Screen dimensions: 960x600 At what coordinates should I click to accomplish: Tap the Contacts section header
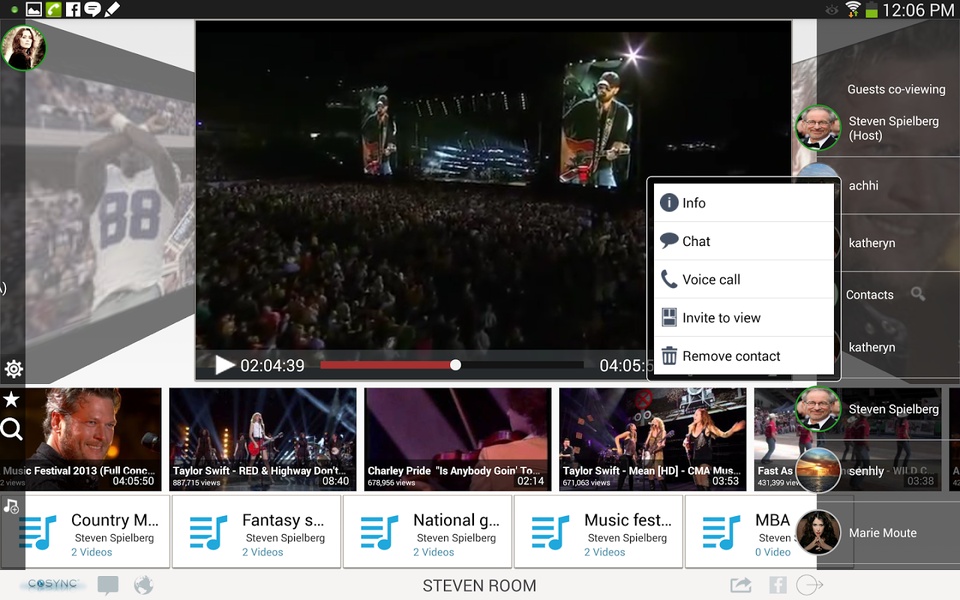pos(869,294)
